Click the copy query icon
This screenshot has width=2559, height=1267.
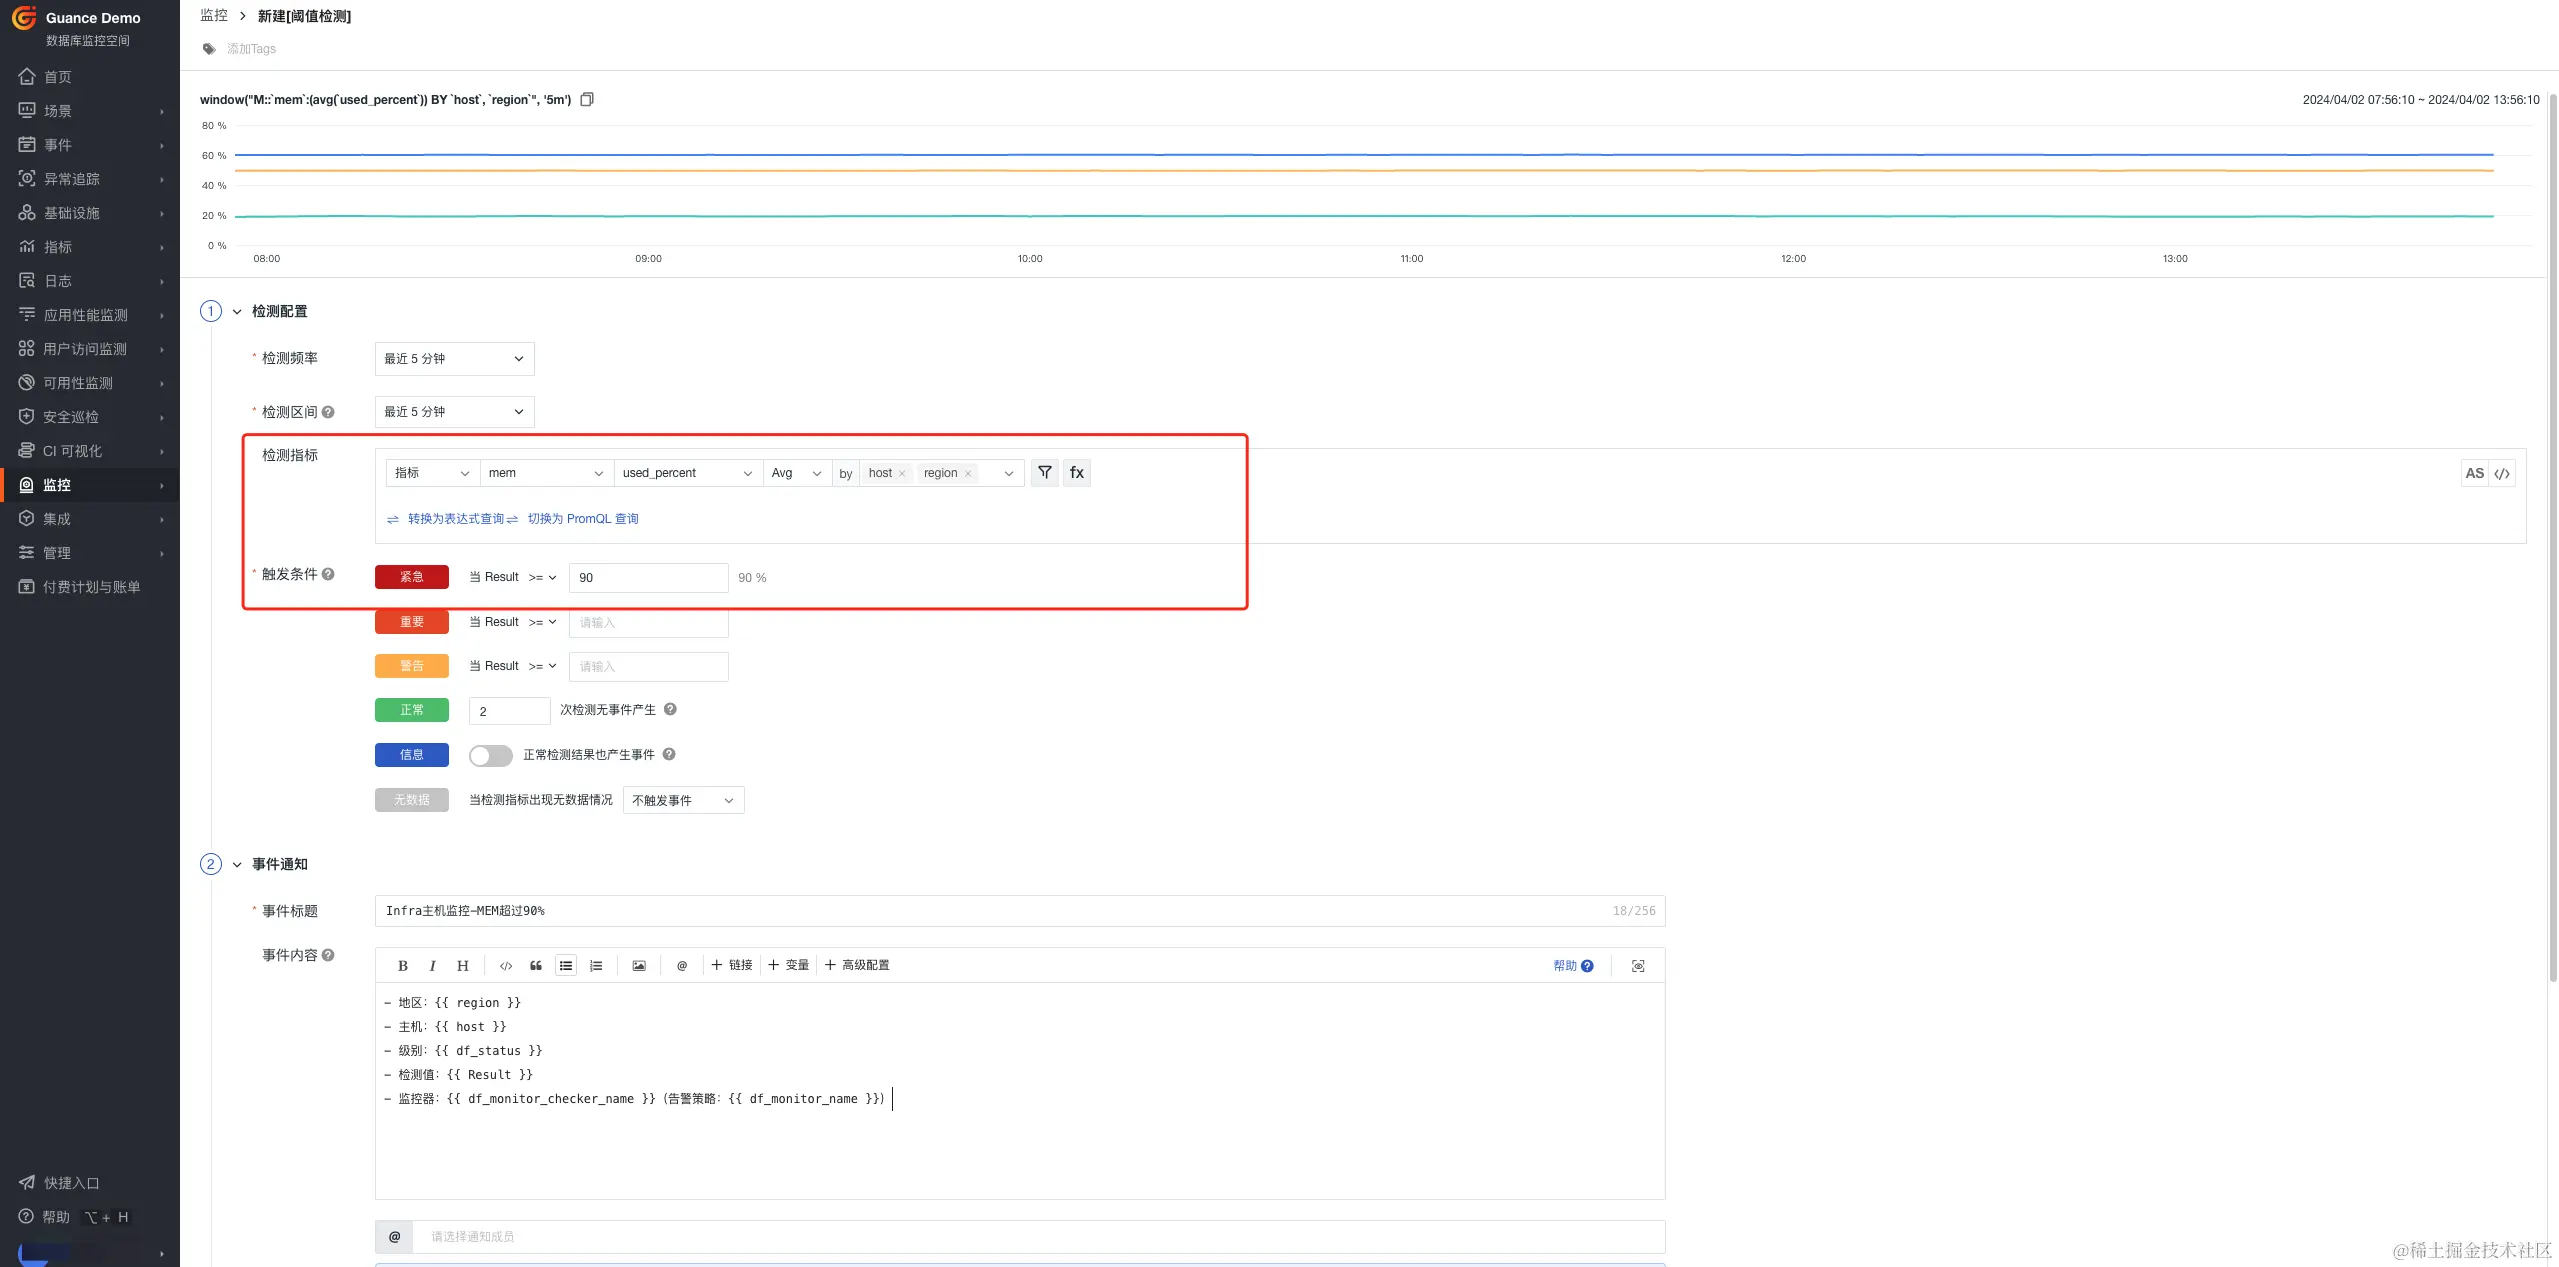[x=587, y=99]
